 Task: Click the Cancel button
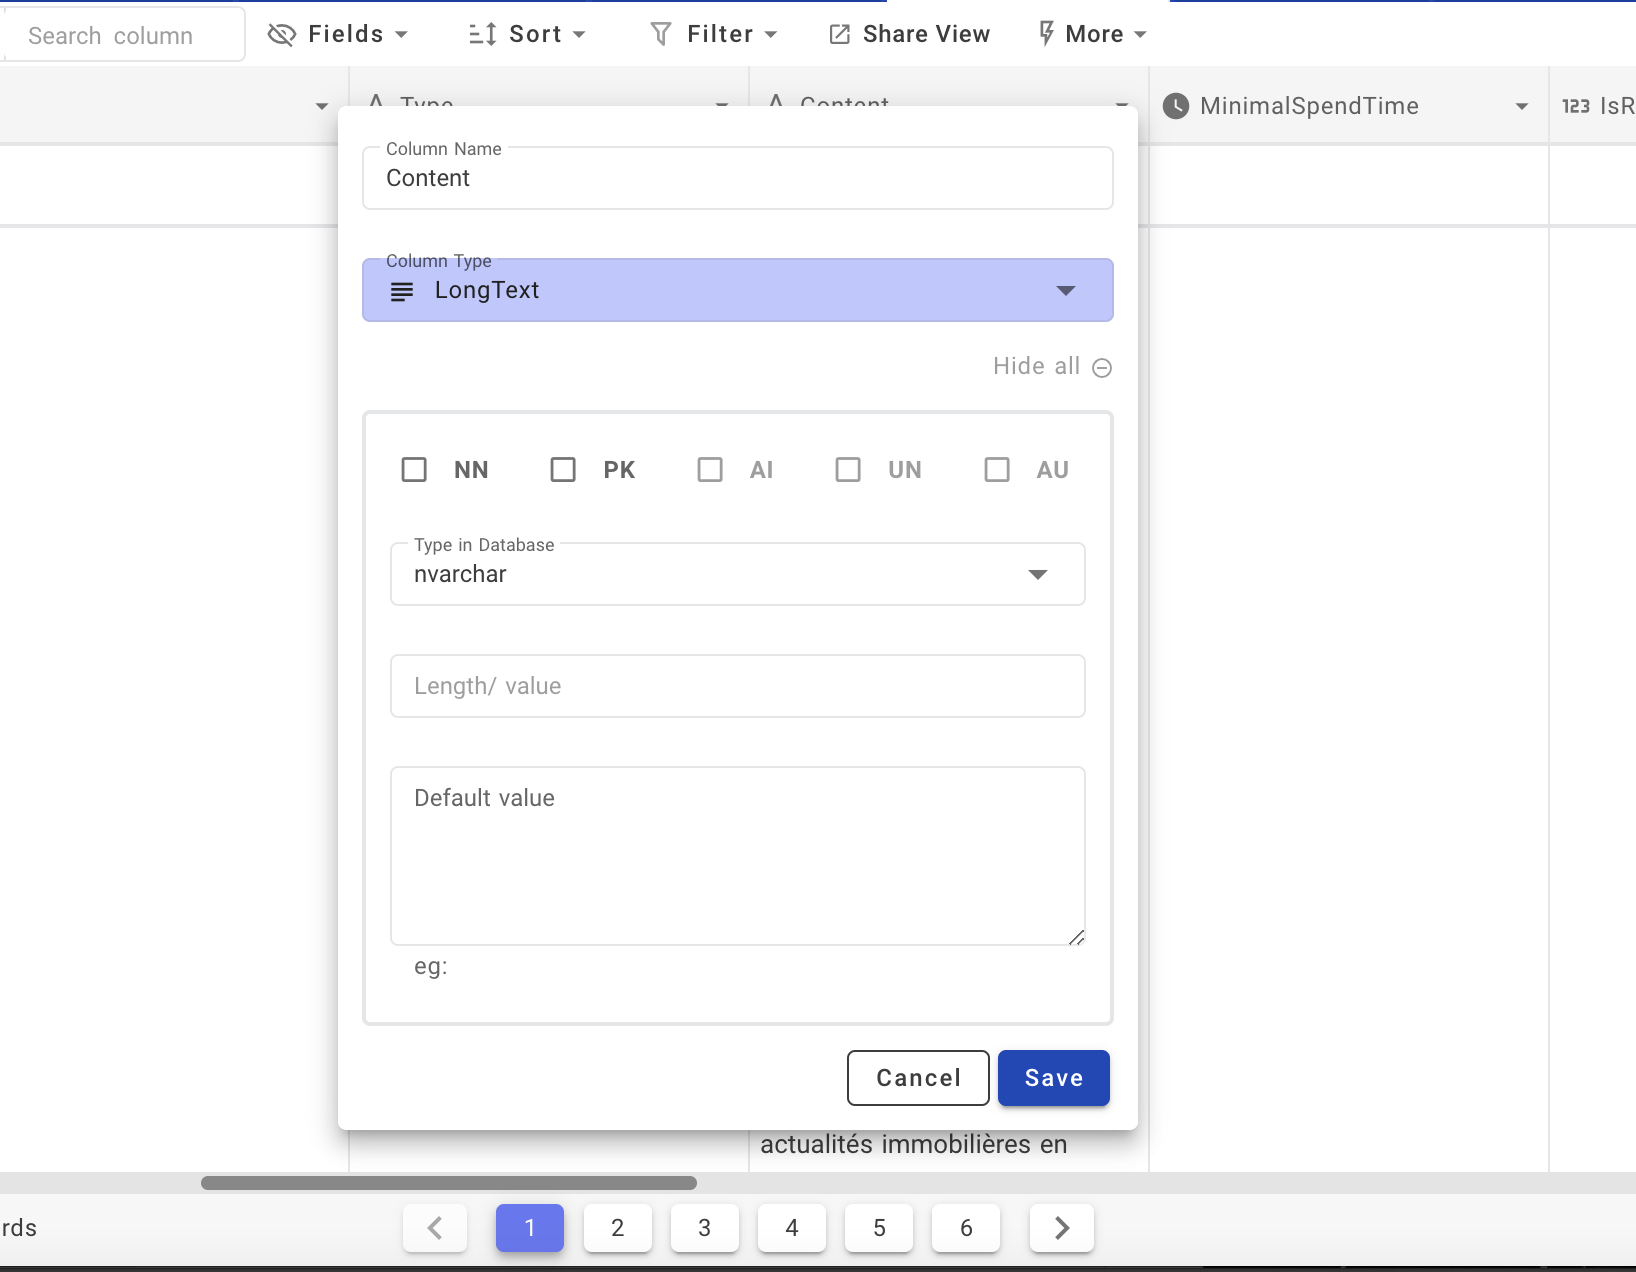click(x=917, y=1078)
